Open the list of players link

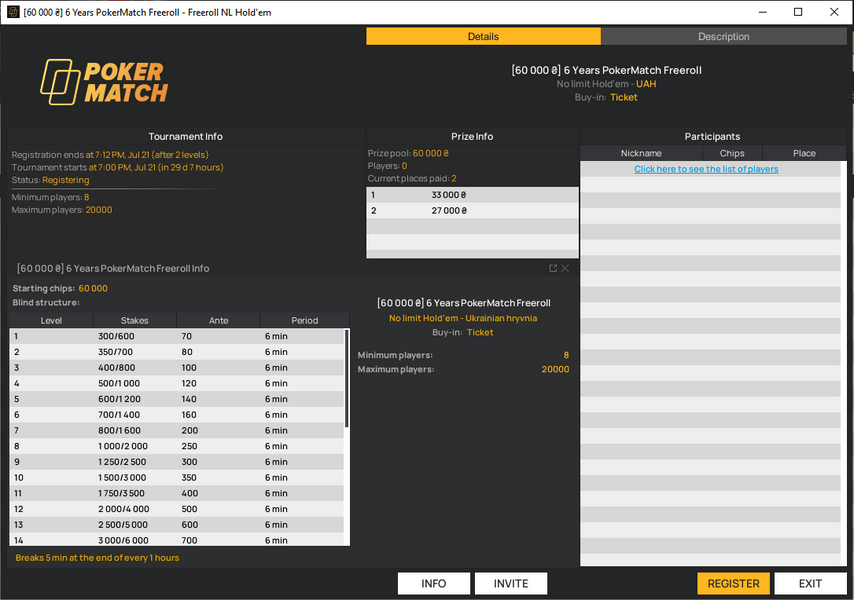click(706, 169)
